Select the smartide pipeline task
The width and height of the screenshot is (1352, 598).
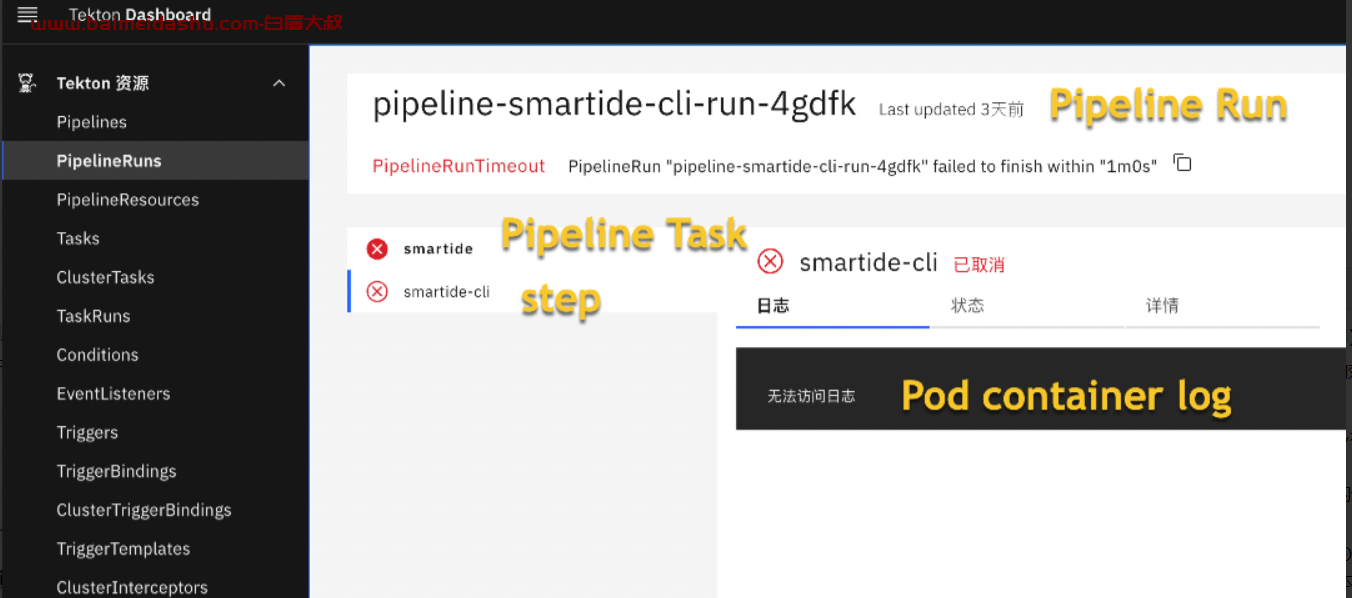438,249
